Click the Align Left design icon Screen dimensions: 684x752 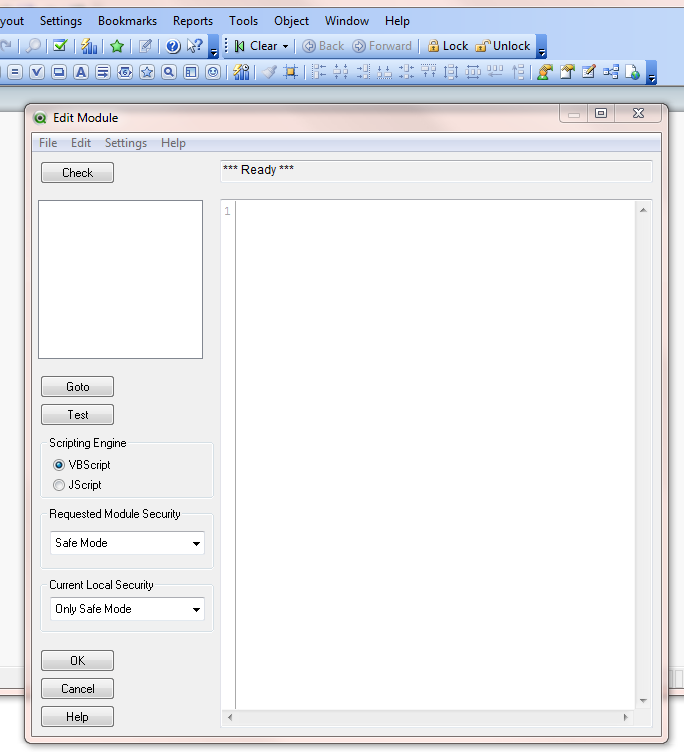(x=318, y=72)
